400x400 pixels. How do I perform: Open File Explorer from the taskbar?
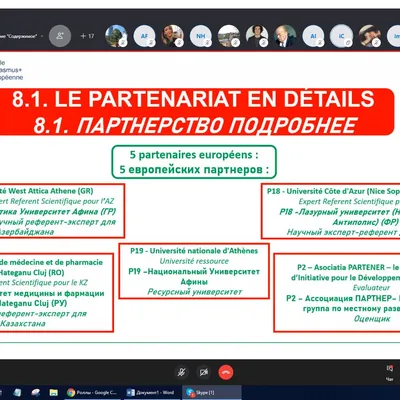click(x=54, y=392)
